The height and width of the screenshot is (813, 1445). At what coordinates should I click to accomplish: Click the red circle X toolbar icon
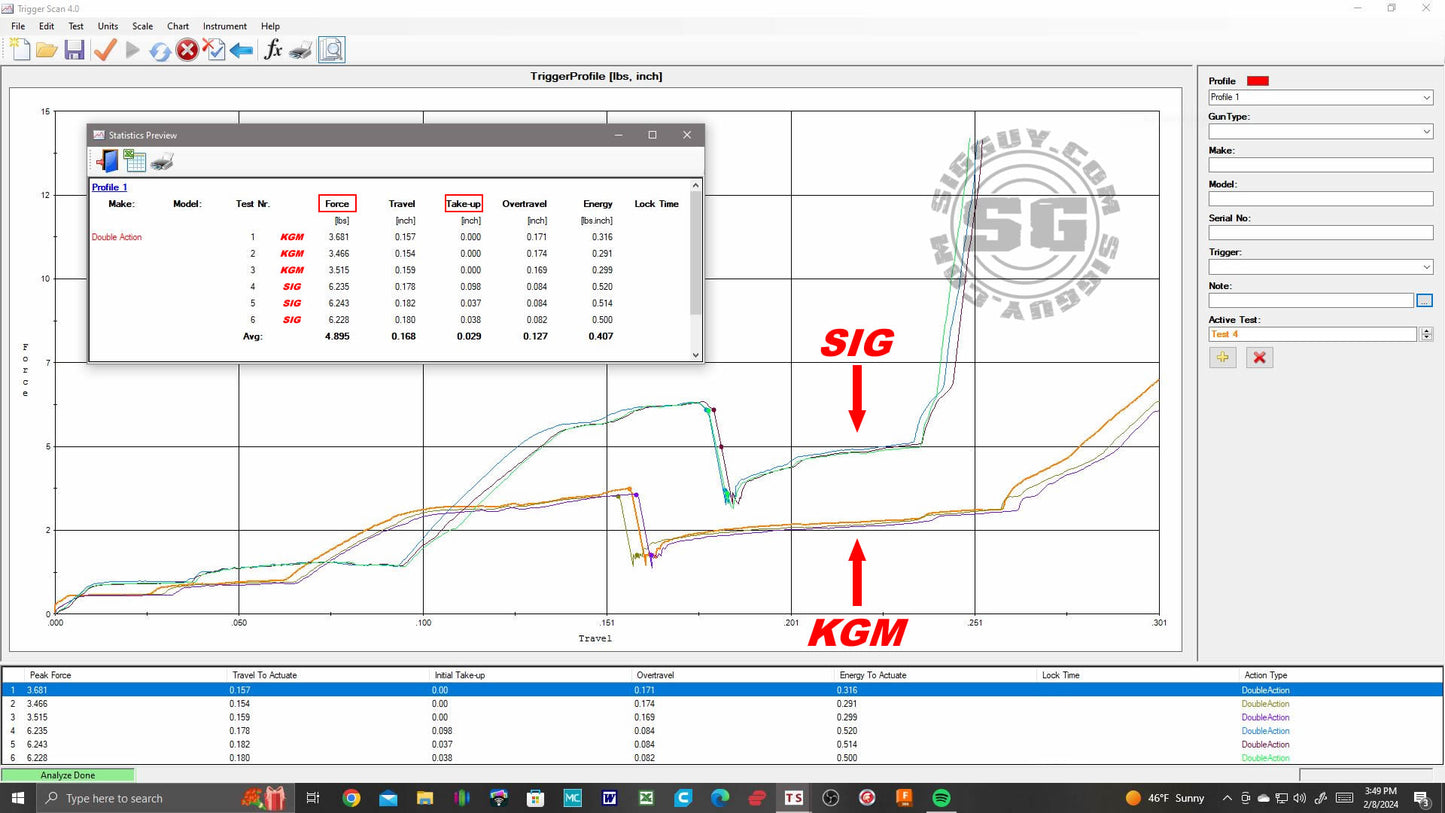point(187,49)
